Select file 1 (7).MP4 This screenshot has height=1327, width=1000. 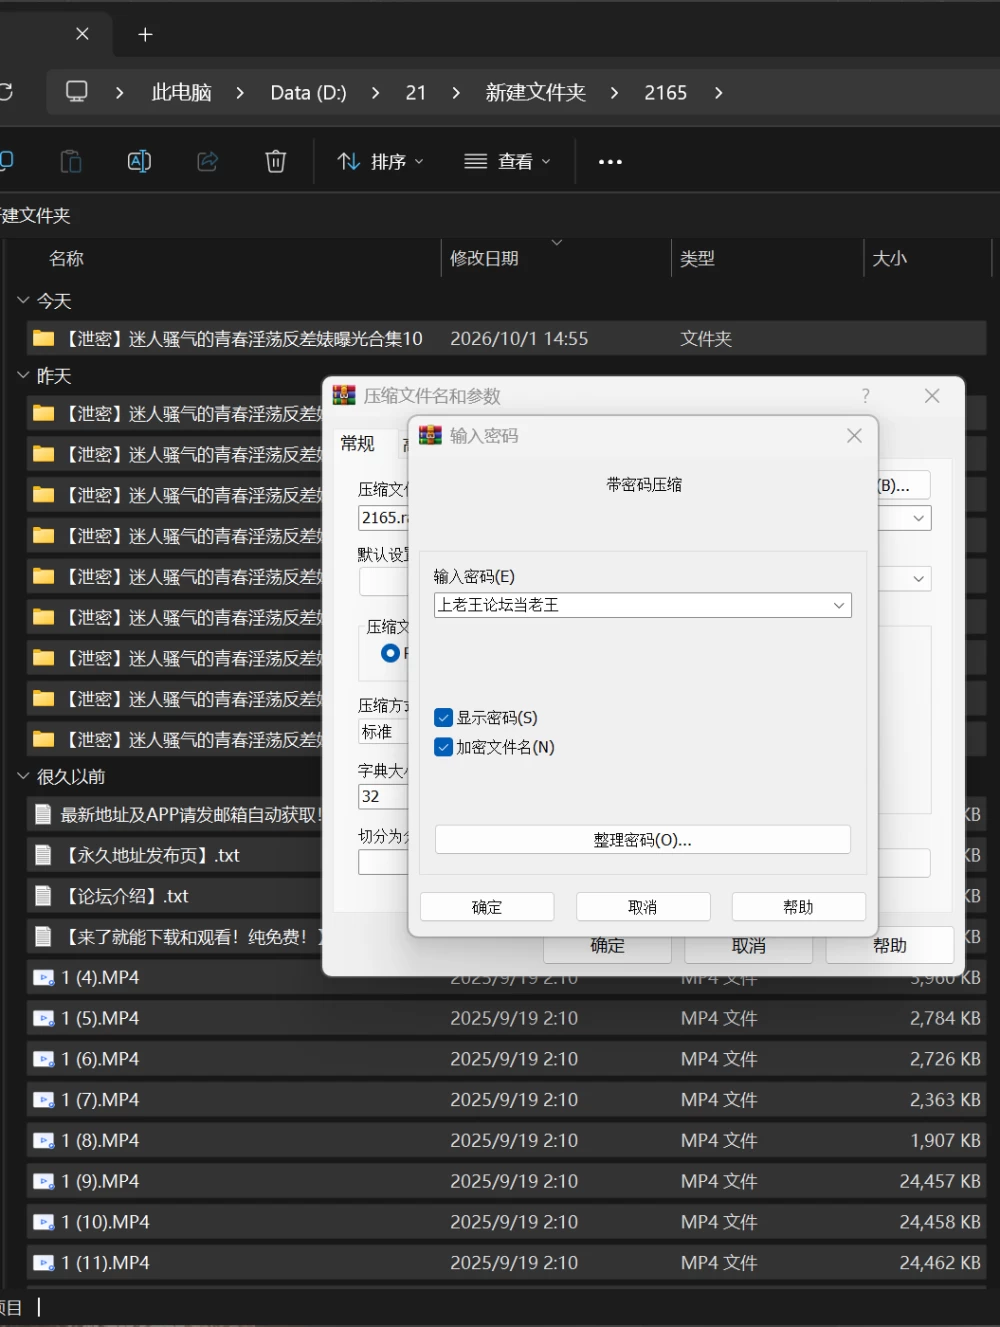click(x=506, y=1100)
